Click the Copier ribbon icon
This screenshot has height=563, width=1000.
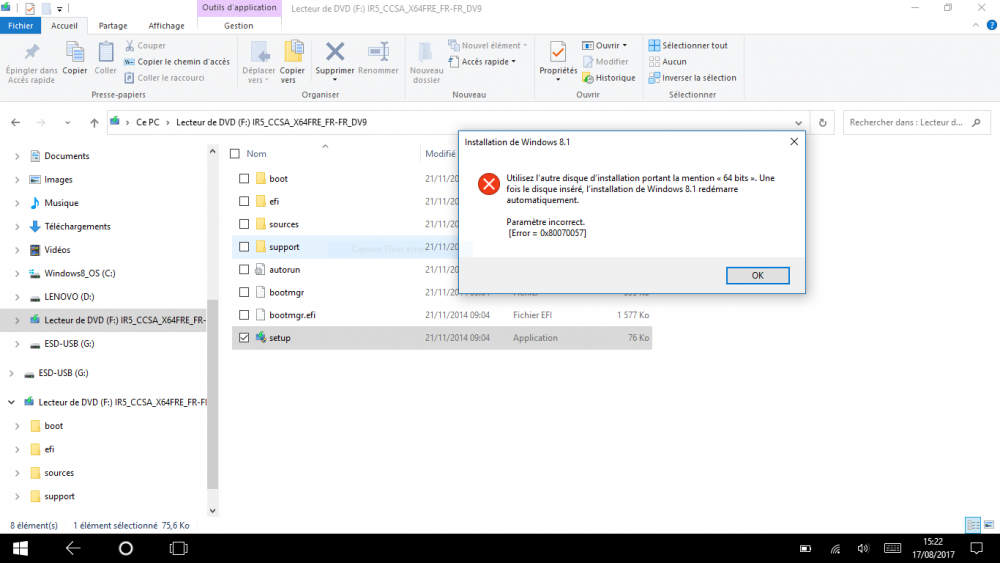pos(75,52)
